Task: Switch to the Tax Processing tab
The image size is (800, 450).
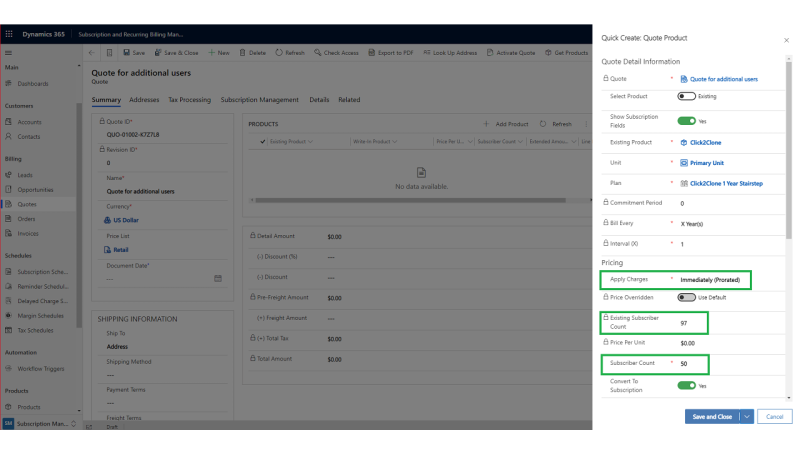Action: (189, 100)
